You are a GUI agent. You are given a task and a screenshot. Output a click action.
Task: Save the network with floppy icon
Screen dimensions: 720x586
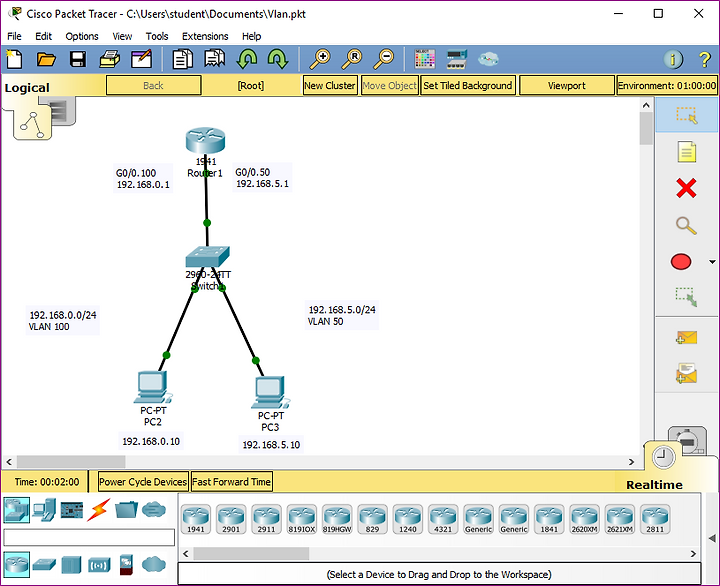click(78, 59)
